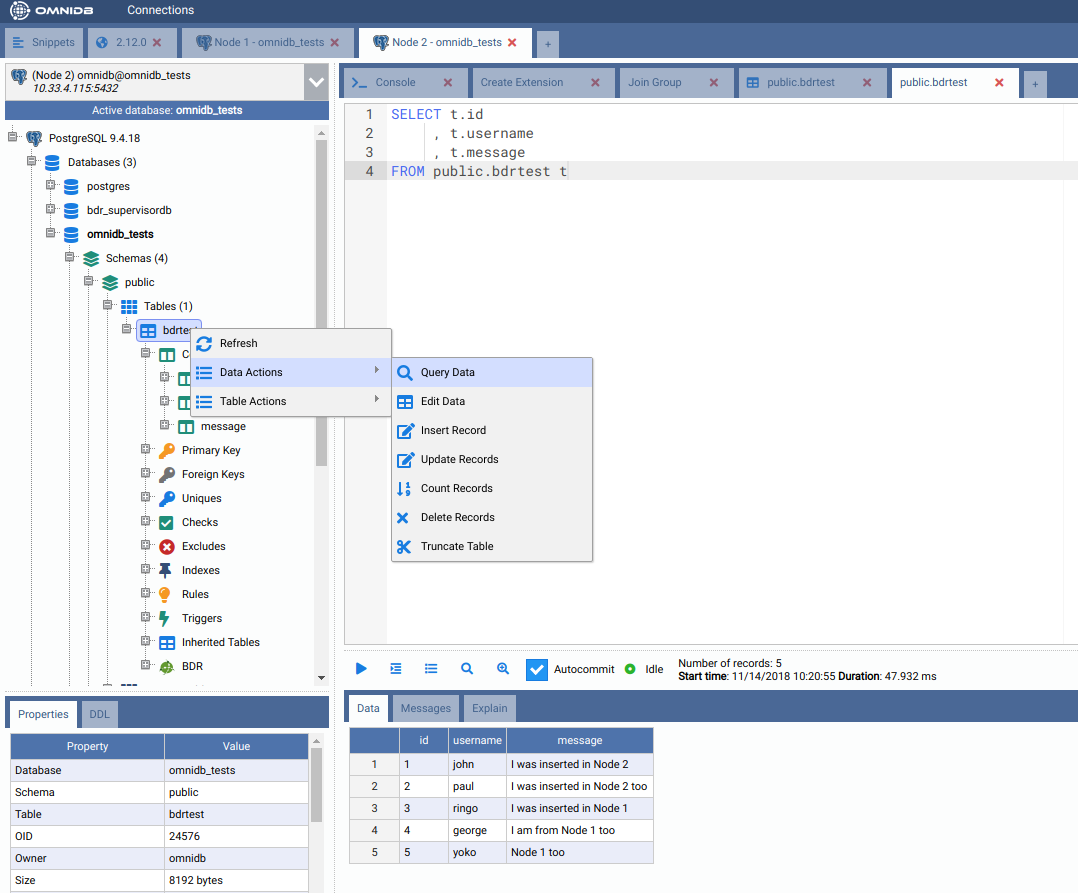
Task: Run the query with the play button
Action: click(x=362, y=669)
